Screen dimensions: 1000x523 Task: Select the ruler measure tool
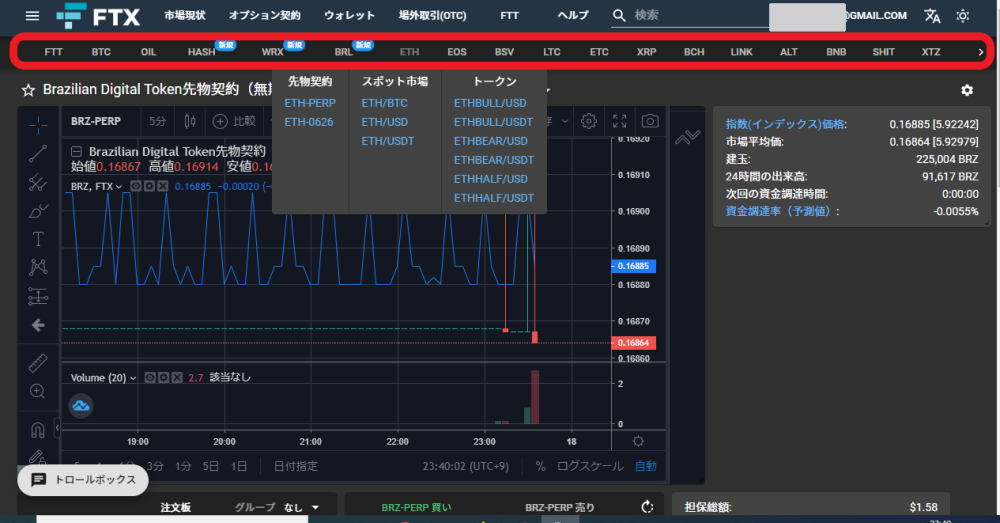[38, 363]
